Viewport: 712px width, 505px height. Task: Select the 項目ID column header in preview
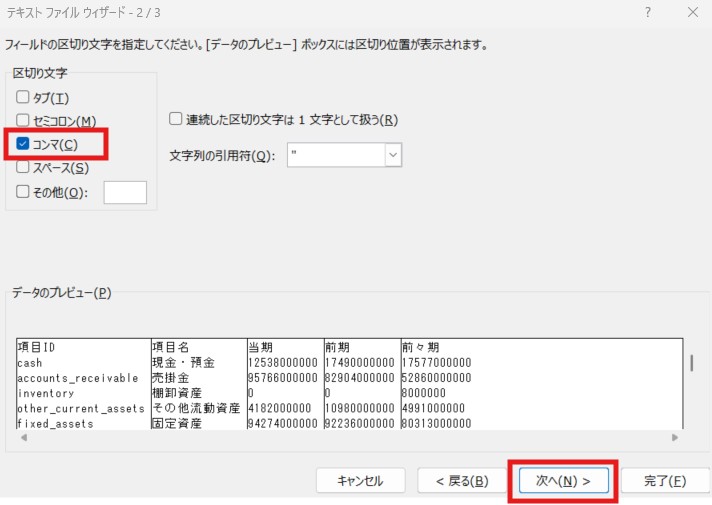coord(36,347)
